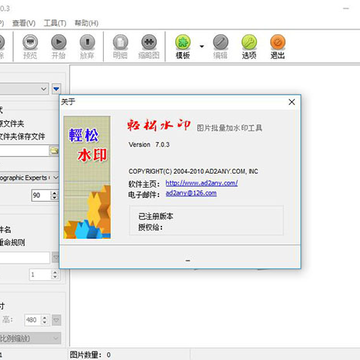Click the dropdown button beside height 480 field

57,320
